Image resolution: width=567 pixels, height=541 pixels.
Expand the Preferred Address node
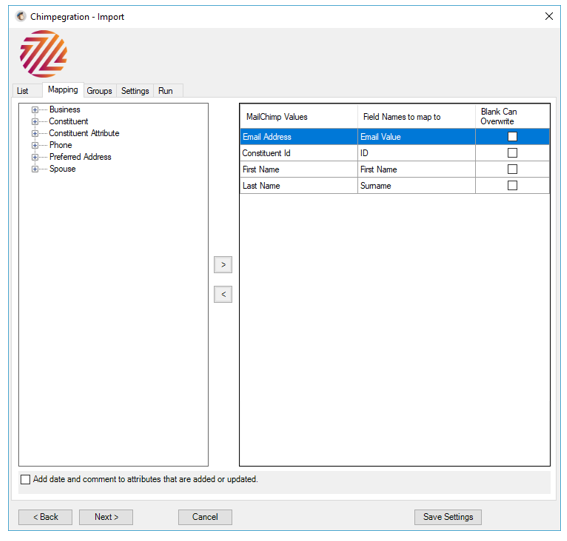pyautogui.click(x=35, y=157)
